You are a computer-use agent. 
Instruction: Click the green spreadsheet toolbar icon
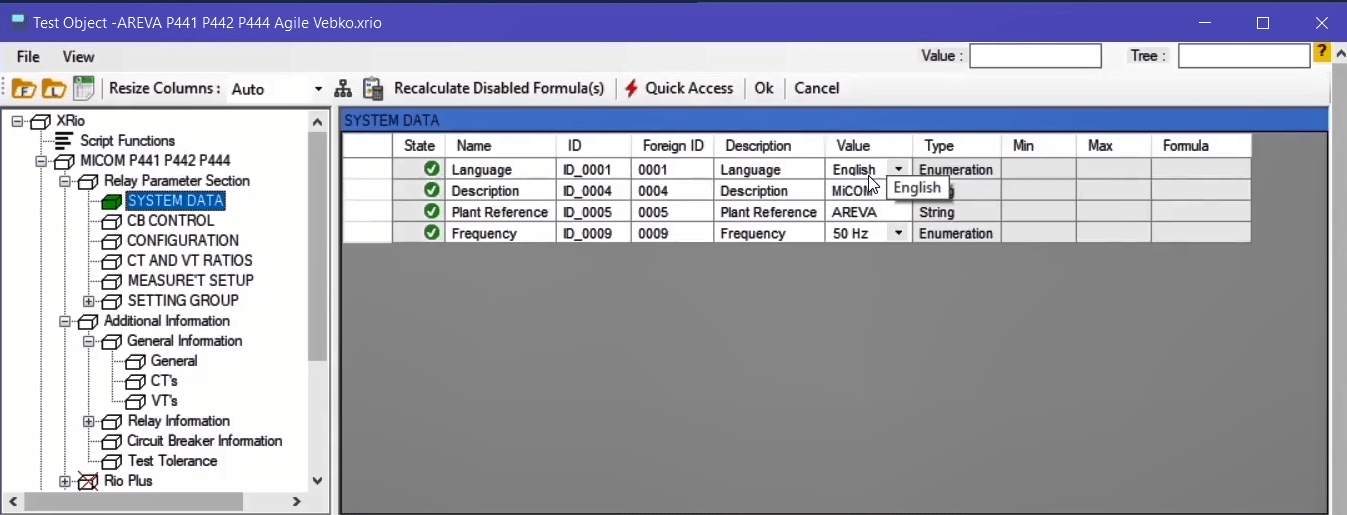pyautogui.click(x=83, y=88)
